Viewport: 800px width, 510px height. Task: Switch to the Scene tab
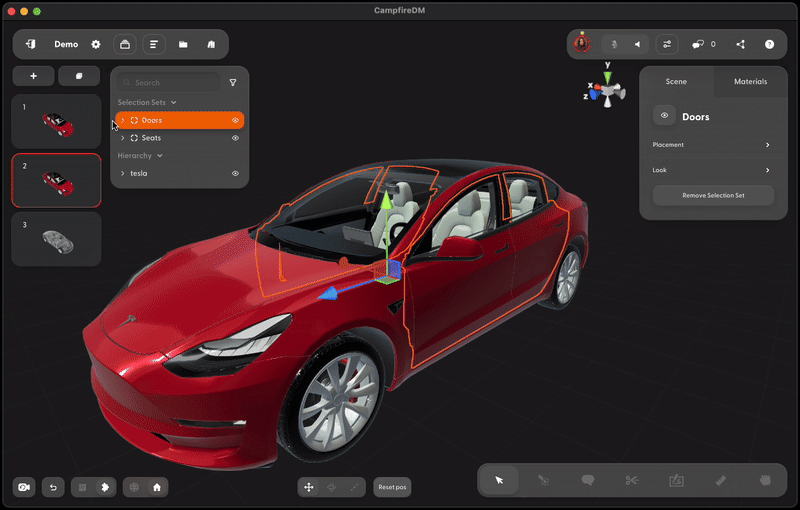(676, 82)
